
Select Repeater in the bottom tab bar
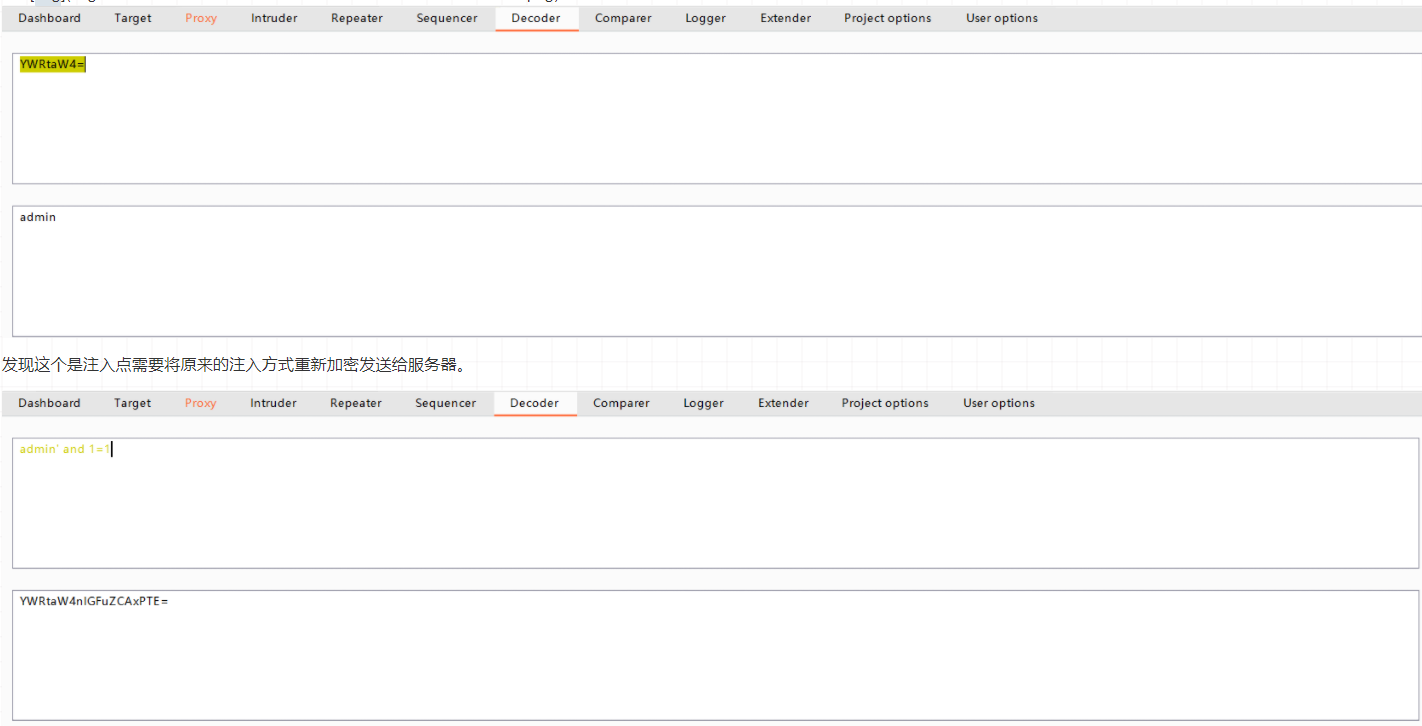coord(356,403)
